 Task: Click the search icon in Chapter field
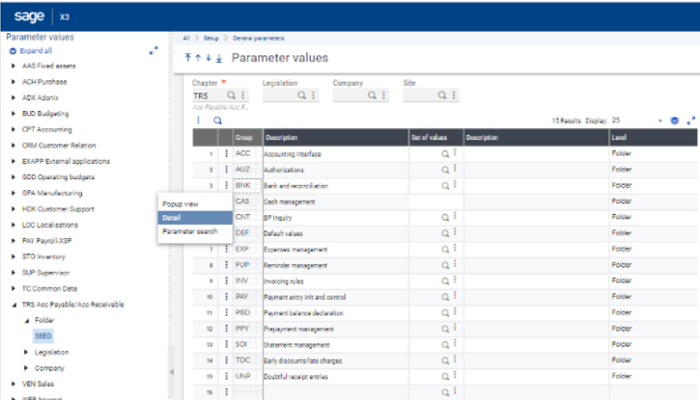click(x=231, y=95)
